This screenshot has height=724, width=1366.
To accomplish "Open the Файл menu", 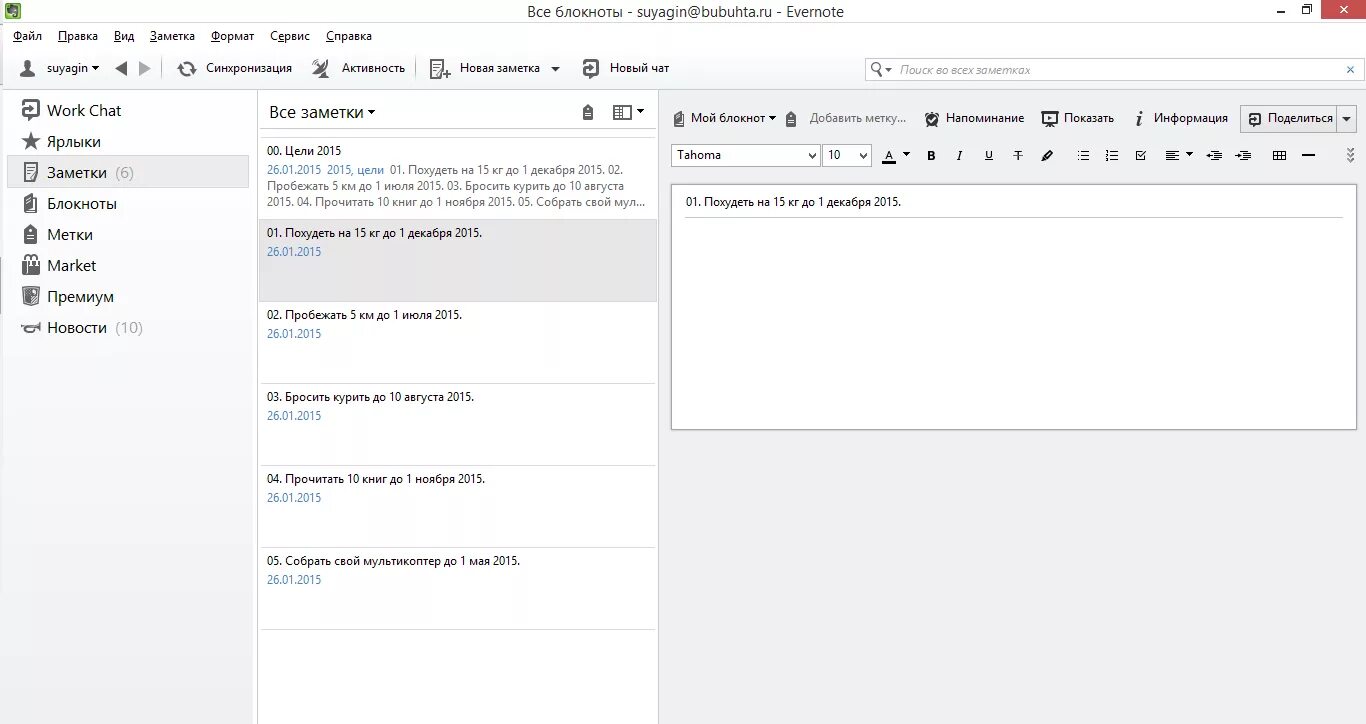I will tap(27, 36).
